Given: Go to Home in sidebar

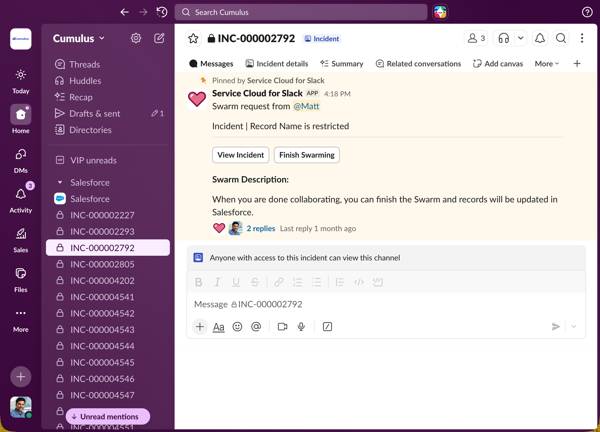Looking at the screenshot, I should click(21, 119).
